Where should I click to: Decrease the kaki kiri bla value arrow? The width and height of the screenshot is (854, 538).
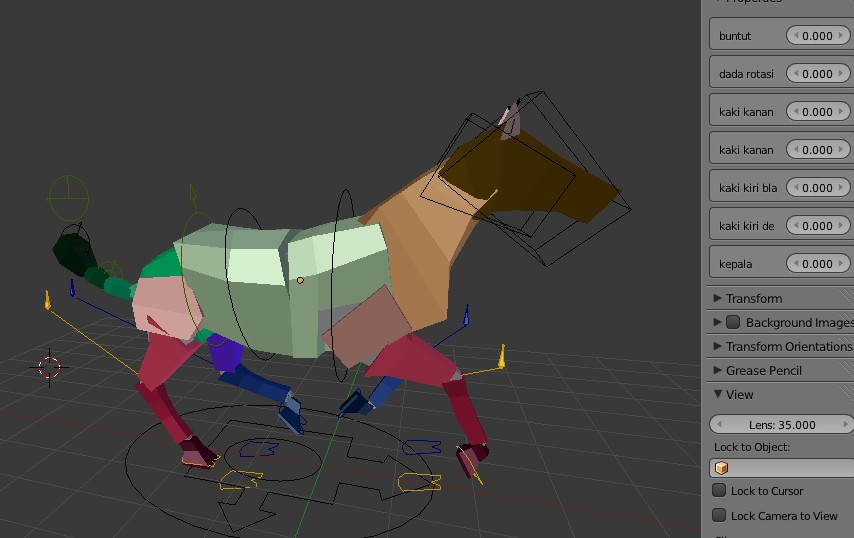[796, 188]
